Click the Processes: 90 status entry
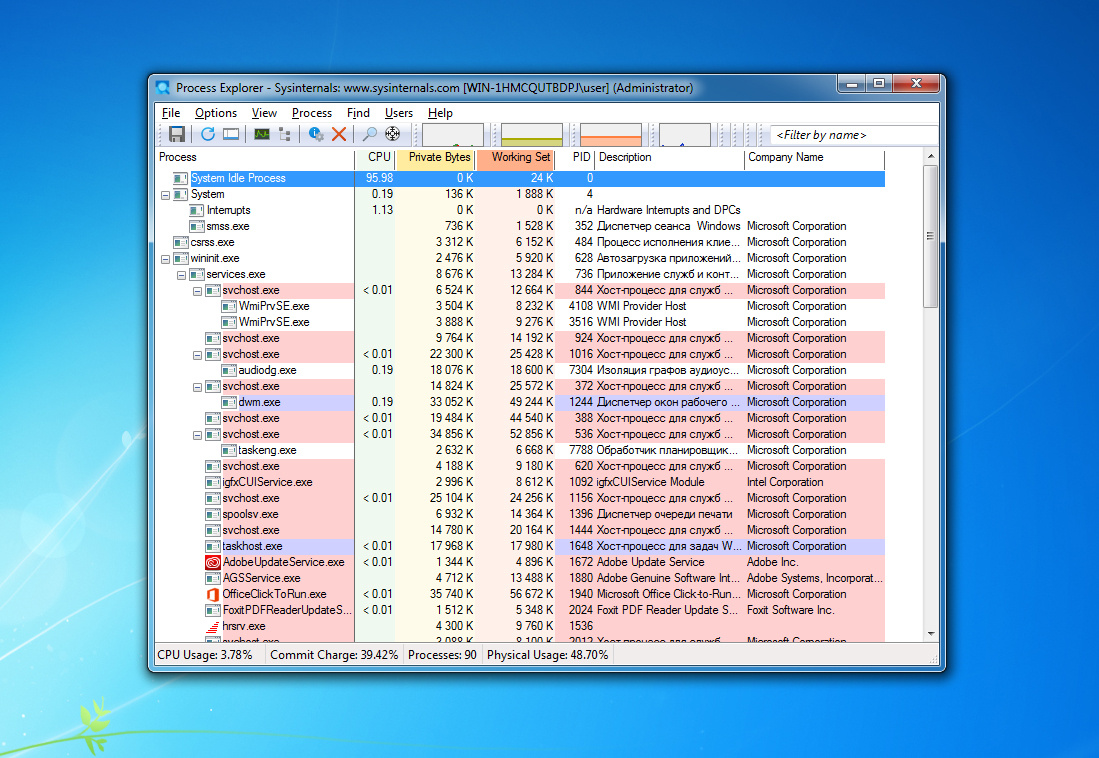The height and width of the screenshot is (758, 1099). (442, 655)
